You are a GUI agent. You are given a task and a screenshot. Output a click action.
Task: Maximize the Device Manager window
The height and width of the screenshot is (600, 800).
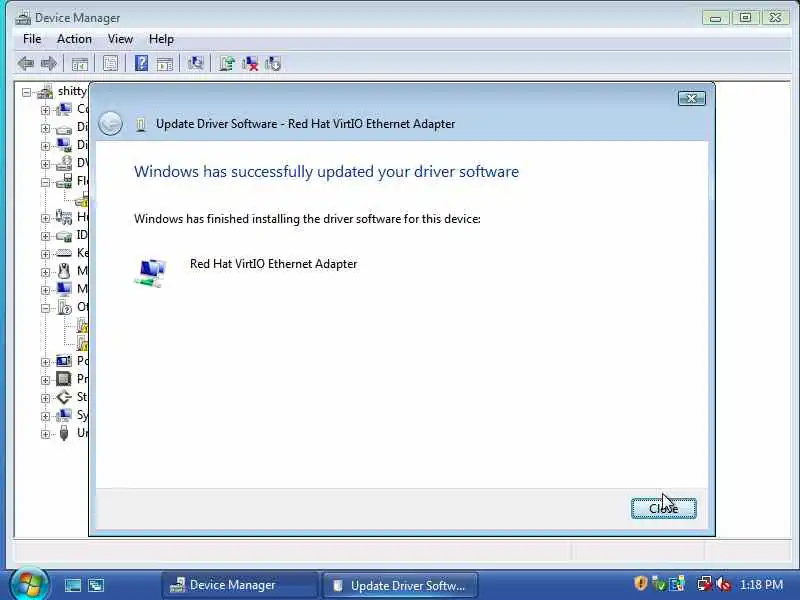(745, 18)
